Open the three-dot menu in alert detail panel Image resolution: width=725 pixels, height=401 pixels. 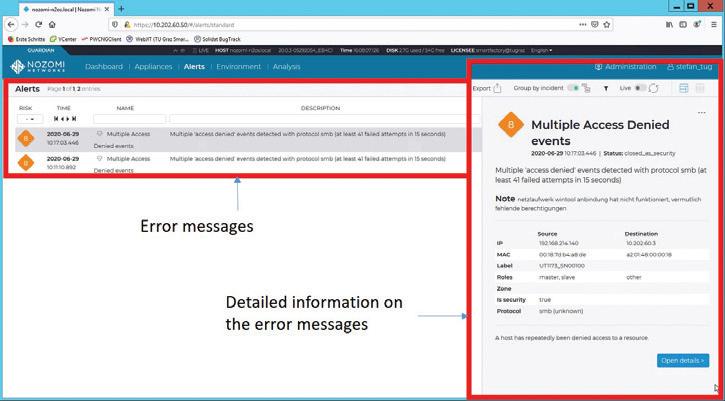(701, 113)
